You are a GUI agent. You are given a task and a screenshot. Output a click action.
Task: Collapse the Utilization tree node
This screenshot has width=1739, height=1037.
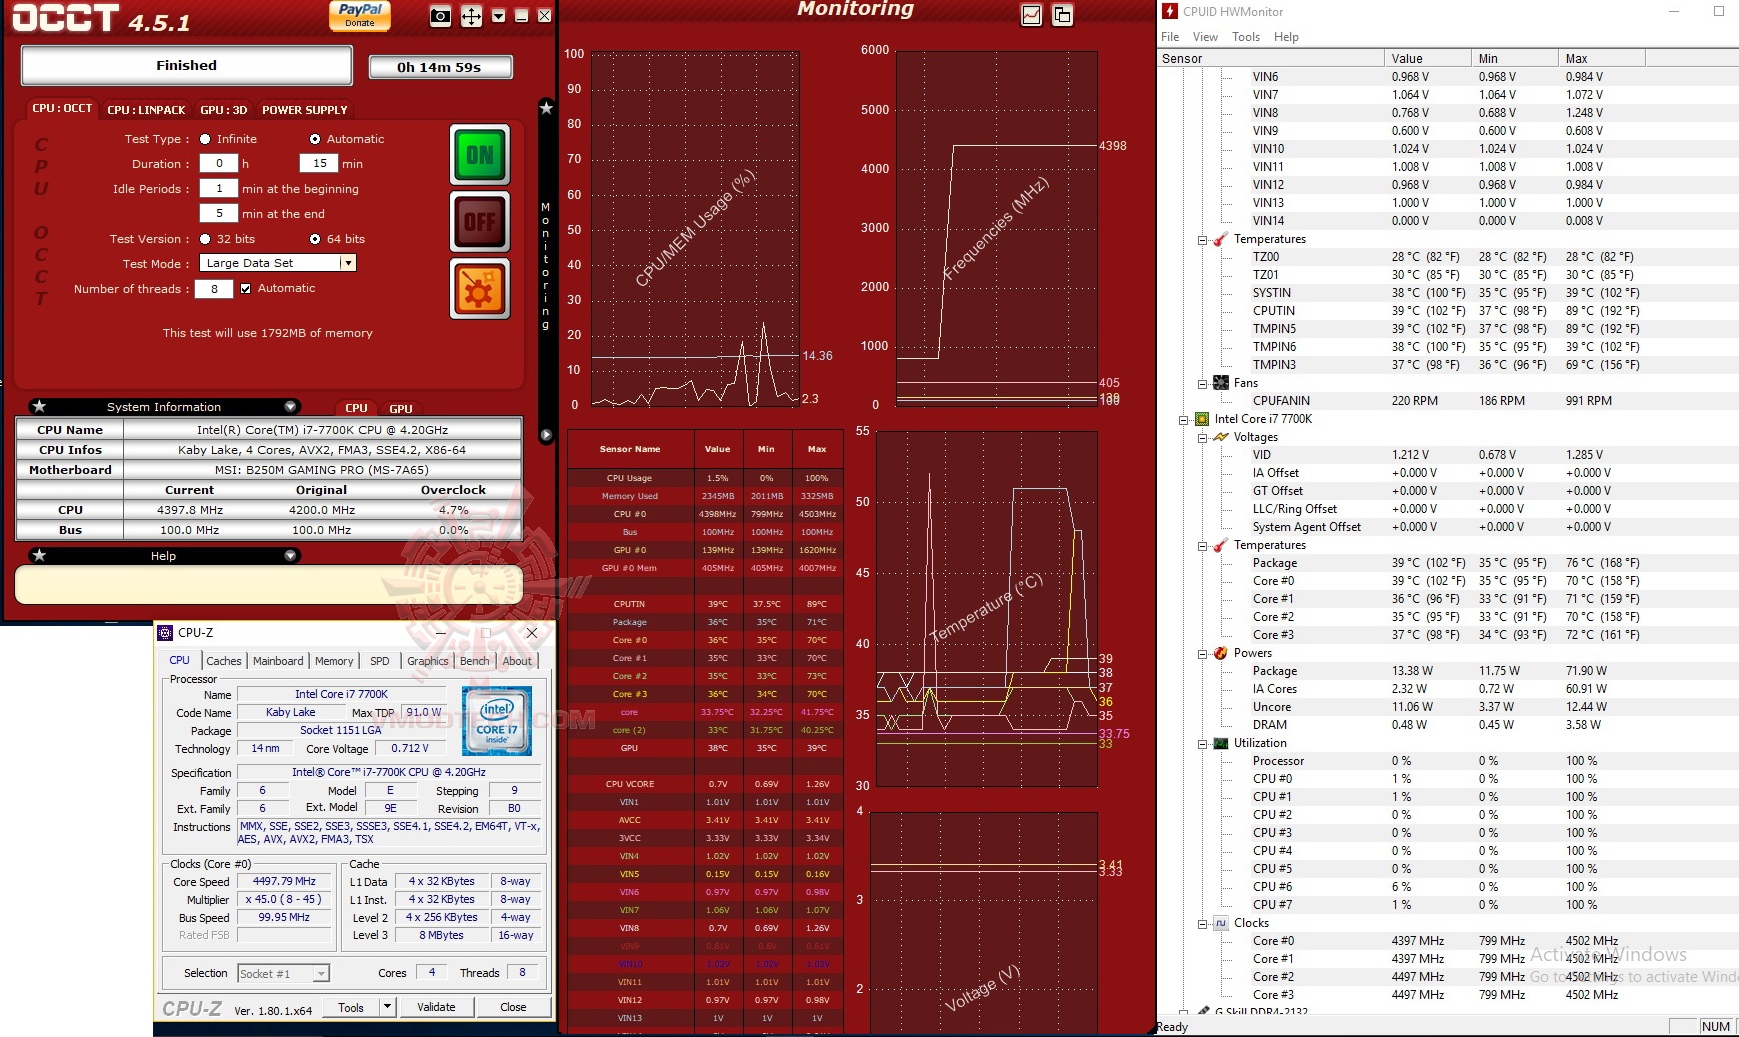1202,744
